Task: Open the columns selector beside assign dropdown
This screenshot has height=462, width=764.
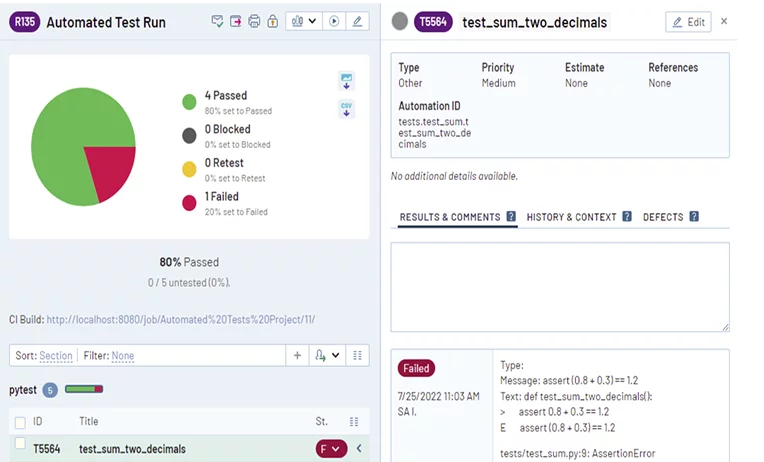Action: tap(355, 355)
